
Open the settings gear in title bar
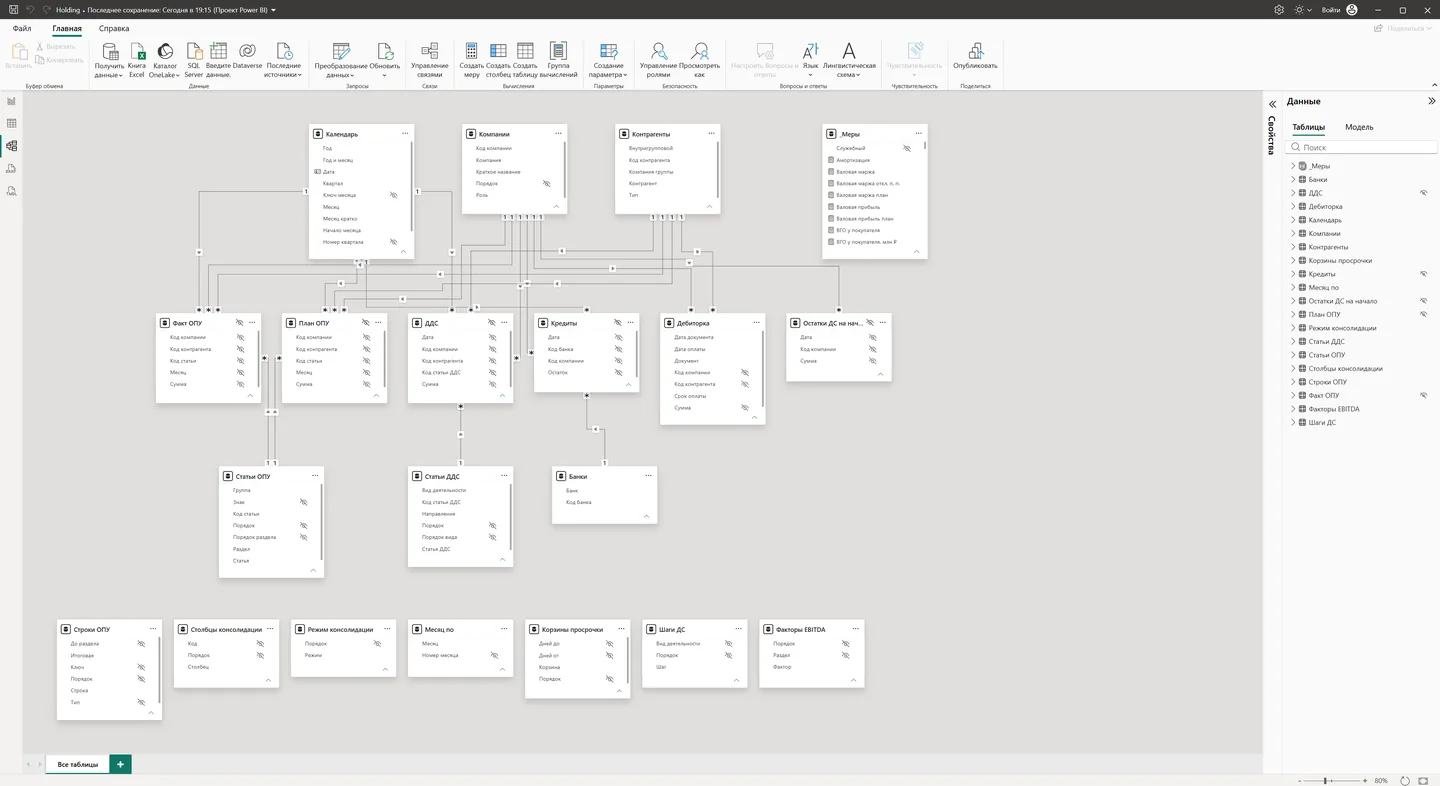pyautogui.click(x=1279, y=9)
